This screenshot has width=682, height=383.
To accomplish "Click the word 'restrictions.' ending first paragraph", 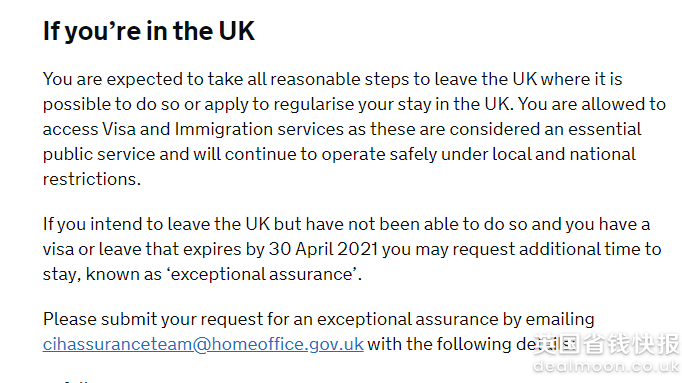I will pyautogui.click(x=92, y=179).
